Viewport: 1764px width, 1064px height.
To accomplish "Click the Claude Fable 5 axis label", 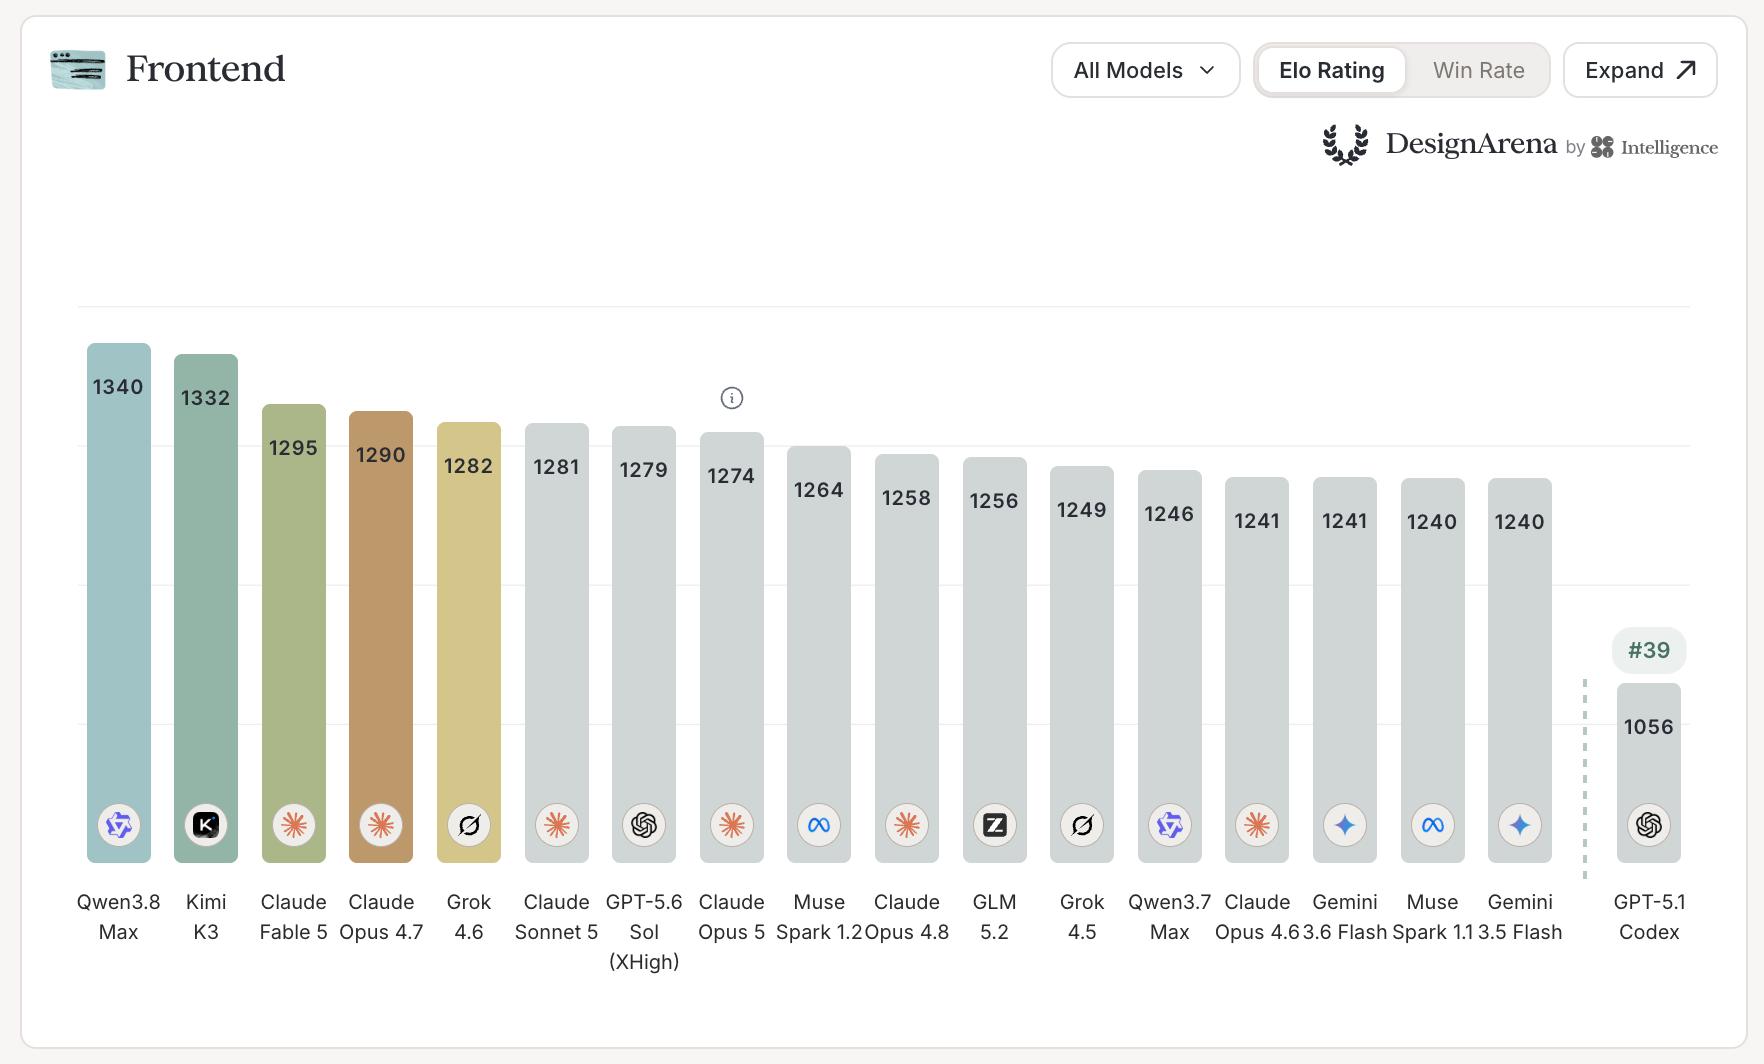I will pos(294,917).
